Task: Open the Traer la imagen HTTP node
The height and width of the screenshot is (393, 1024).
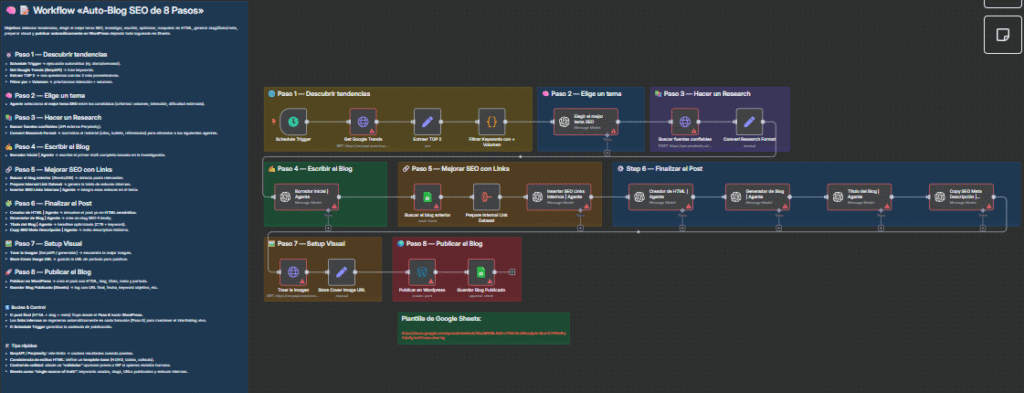Action: [293, 272]
